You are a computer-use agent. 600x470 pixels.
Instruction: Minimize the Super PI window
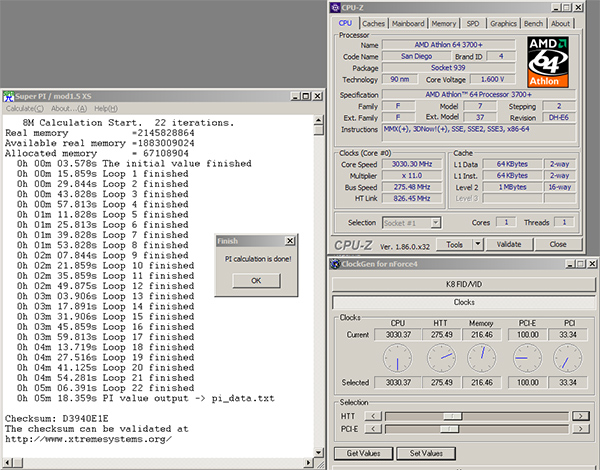tap(295, 96)
